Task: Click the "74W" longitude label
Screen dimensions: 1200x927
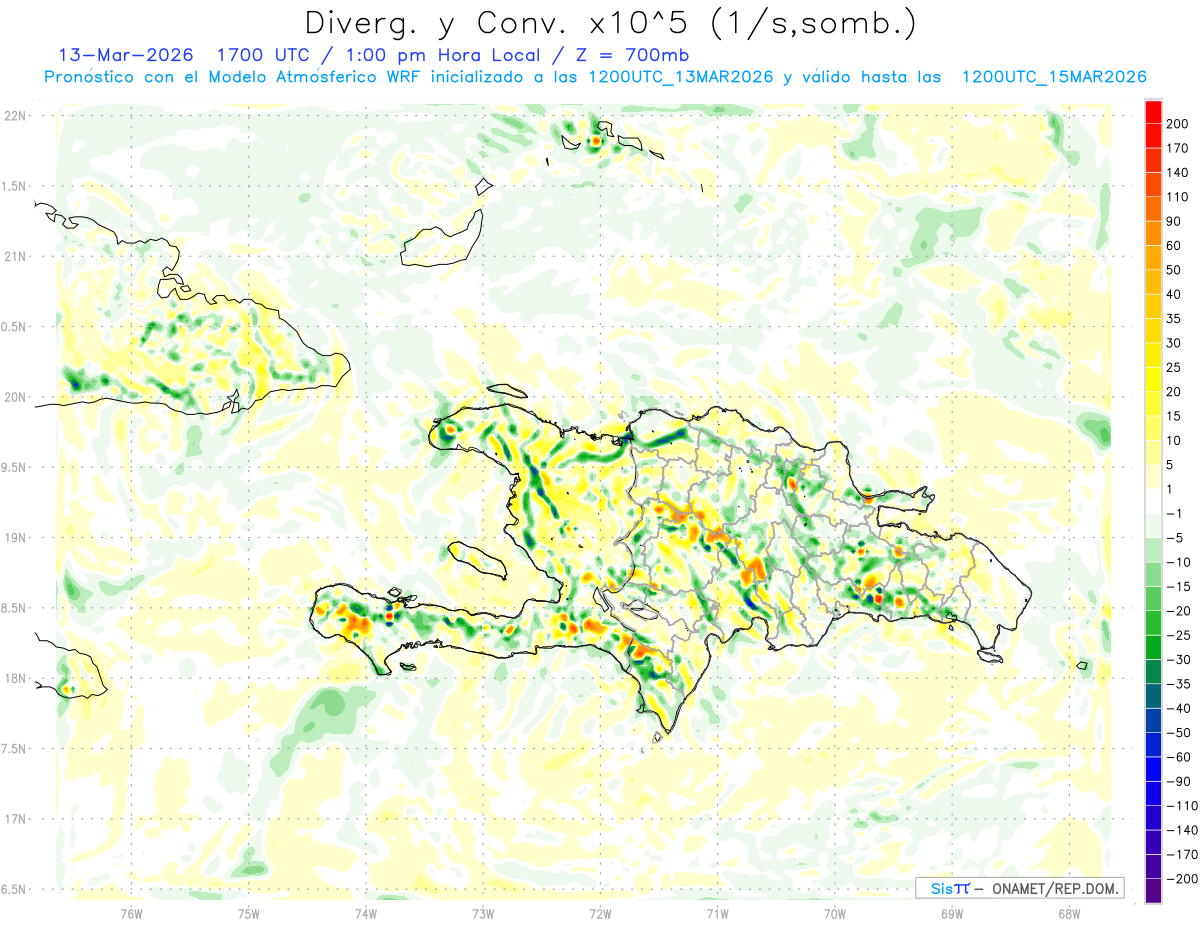Action: (366, 913)
